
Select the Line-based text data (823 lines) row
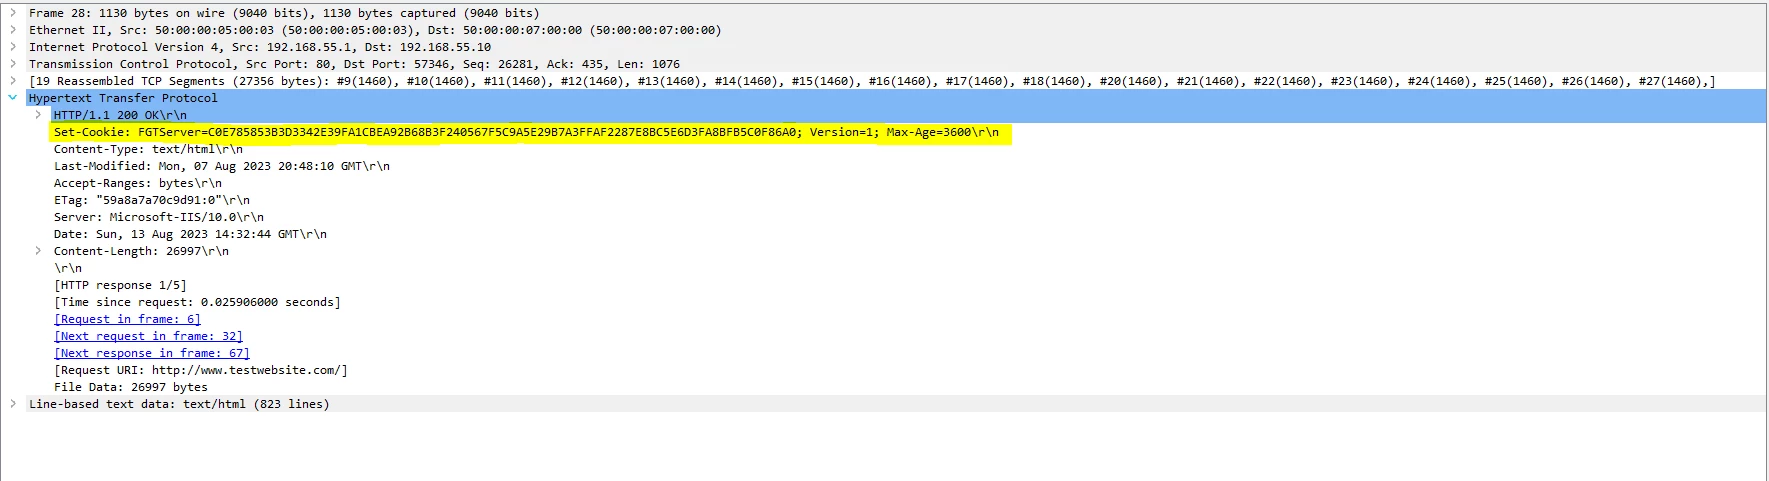click(x=179, y=404)
